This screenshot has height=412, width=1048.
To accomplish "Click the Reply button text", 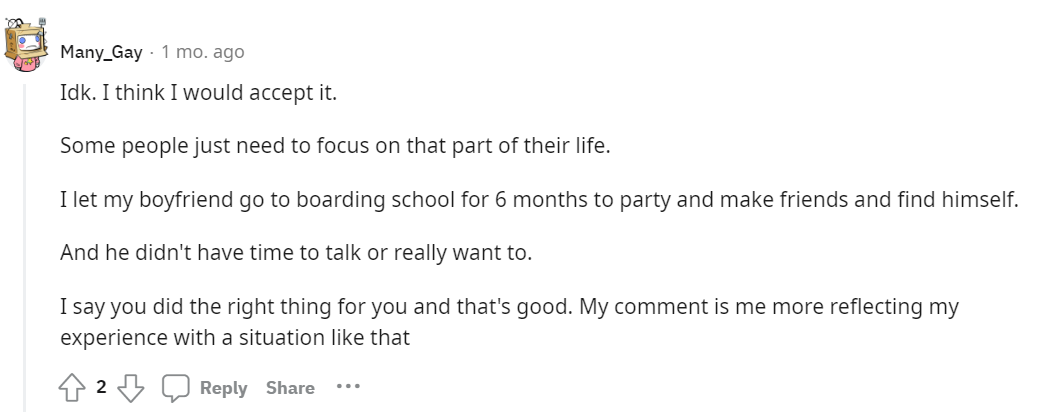I will point(223,388).
